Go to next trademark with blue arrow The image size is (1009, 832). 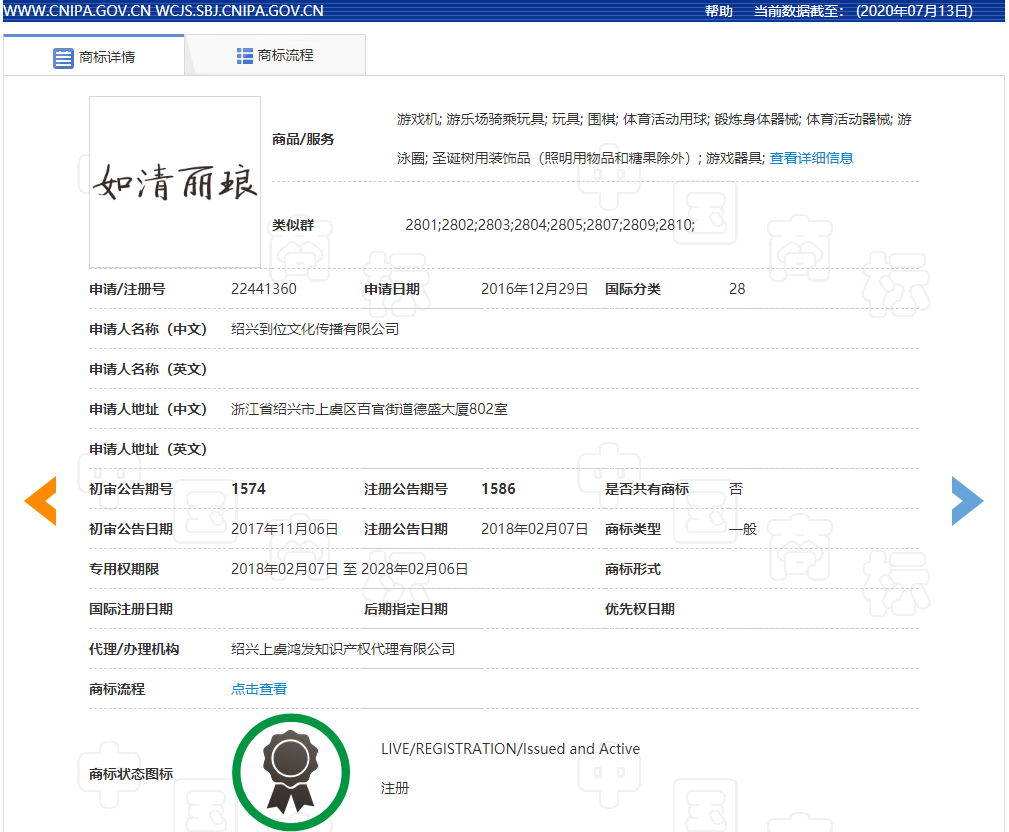click(967, 501)
